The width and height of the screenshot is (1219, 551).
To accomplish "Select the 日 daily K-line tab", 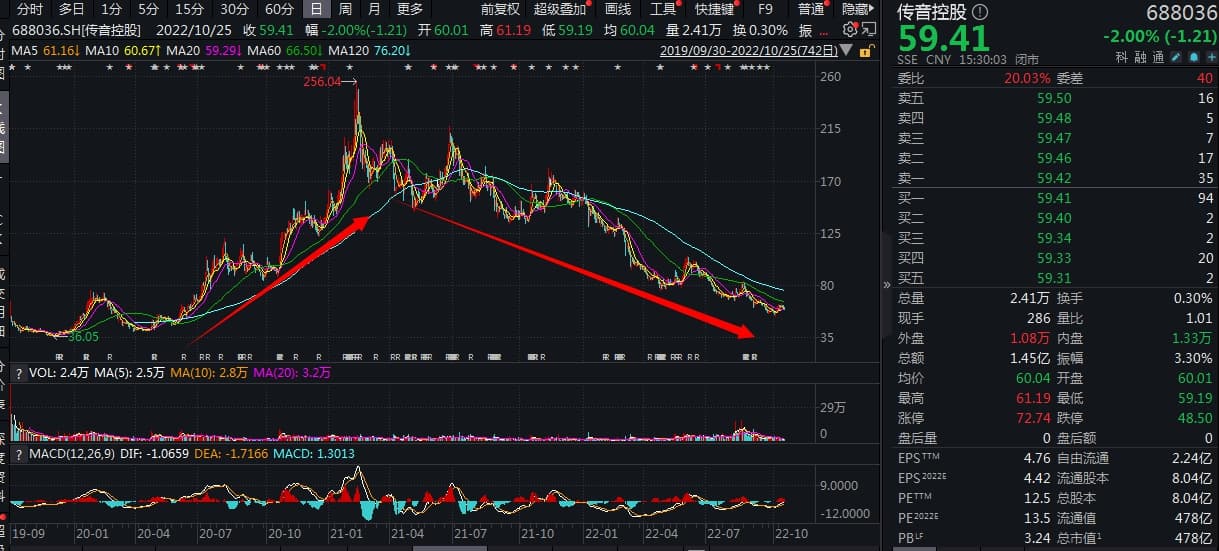I will (315, 9).
